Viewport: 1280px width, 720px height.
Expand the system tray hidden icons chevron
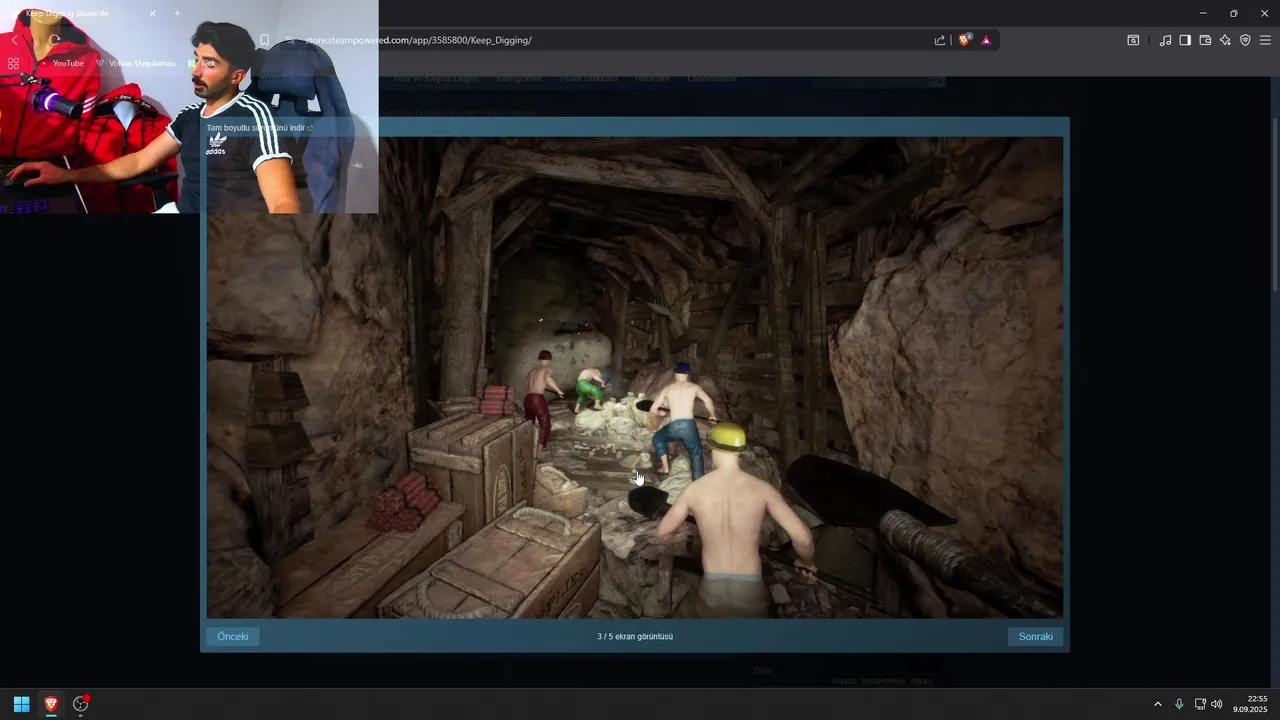(1158, 704)
